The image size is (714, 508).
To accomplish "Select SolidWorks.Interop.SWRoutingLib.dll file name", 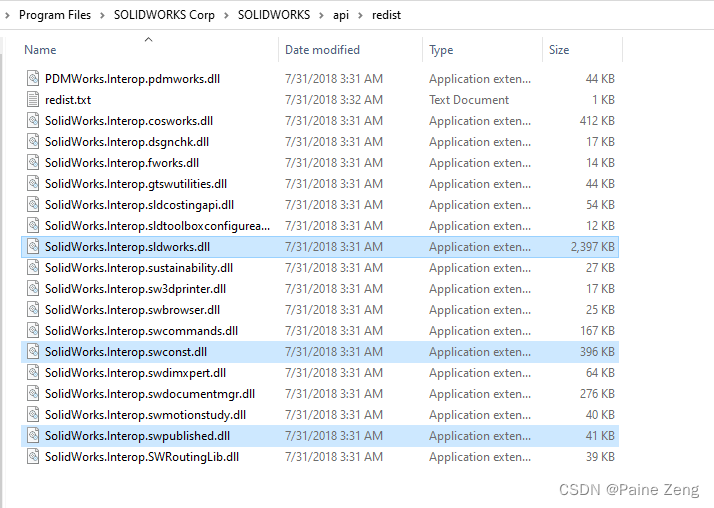I will (x=142, y=456).
